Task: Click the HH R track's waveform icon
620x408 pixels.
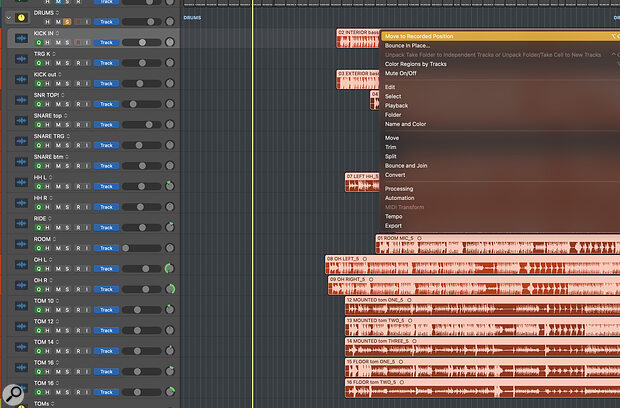Action: click(21, 203)
